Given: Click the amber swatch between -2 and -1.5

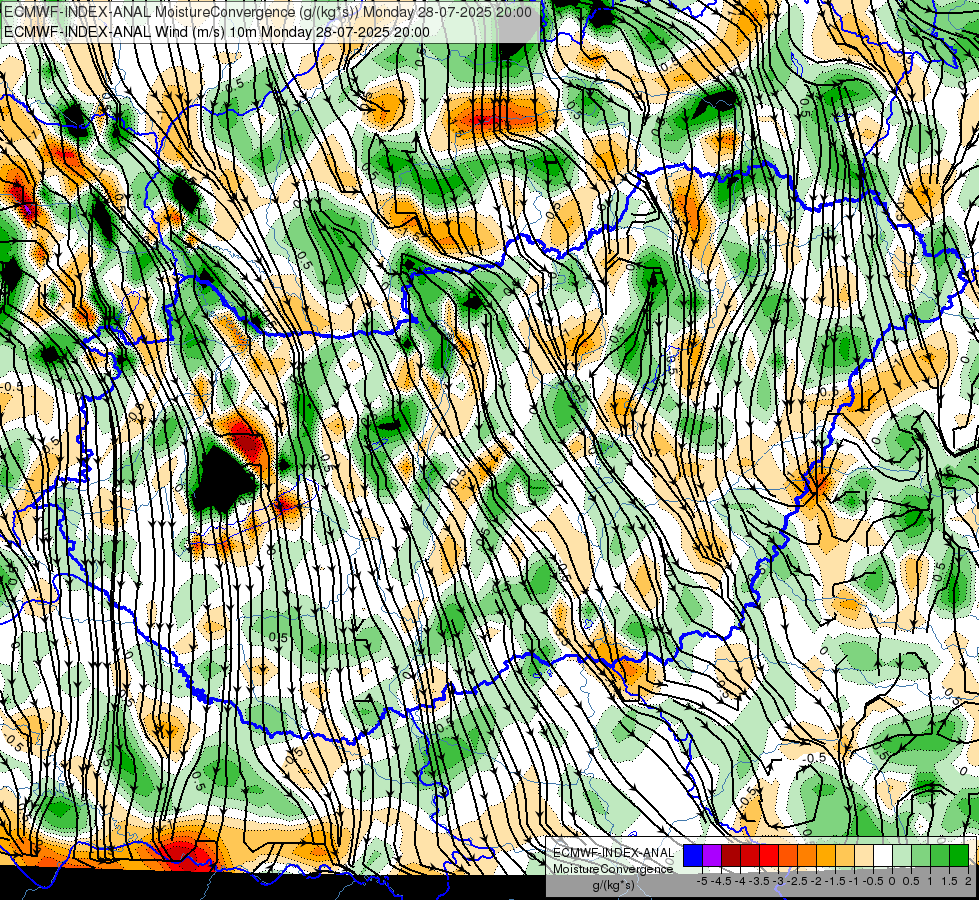Looking at the screenshot, I should click(x=826, y=855).
